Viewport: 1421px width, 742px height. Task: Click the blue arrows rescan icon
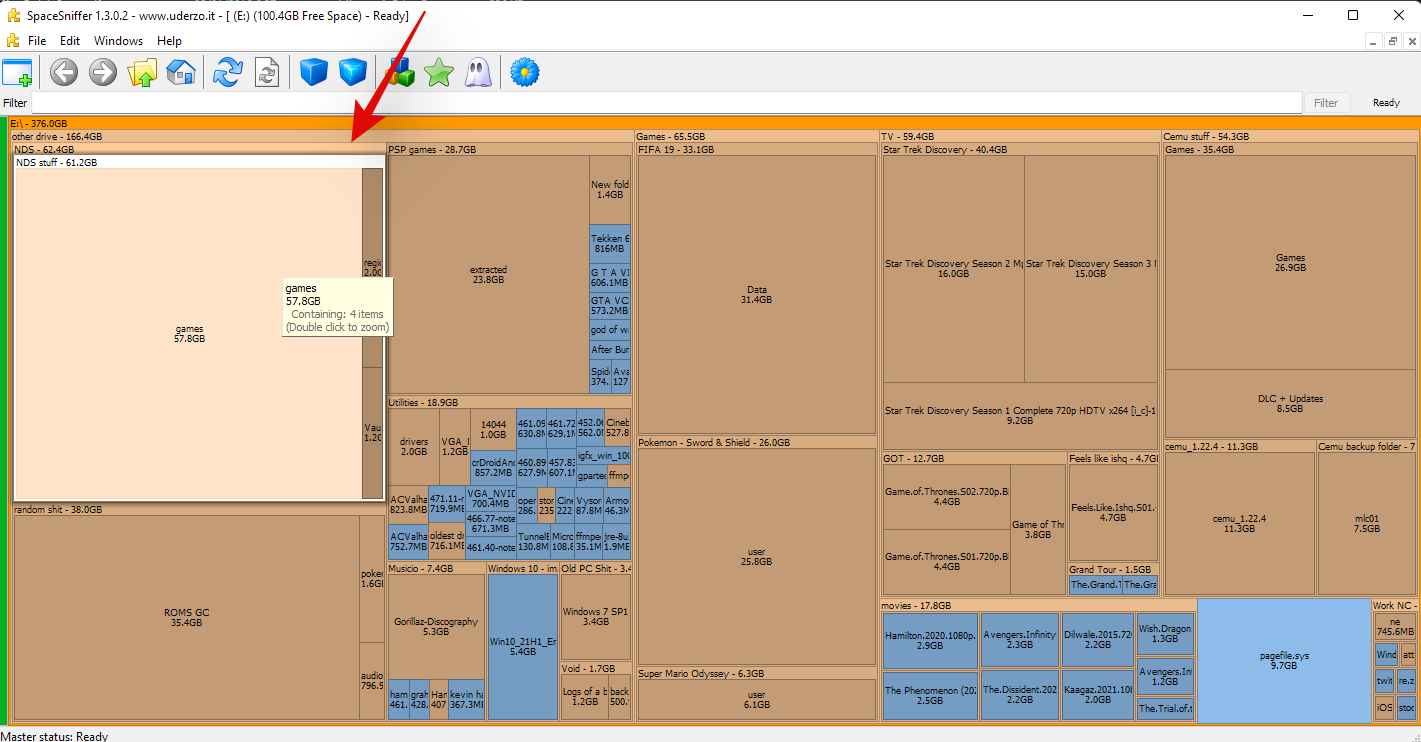[x=228, y=72]
